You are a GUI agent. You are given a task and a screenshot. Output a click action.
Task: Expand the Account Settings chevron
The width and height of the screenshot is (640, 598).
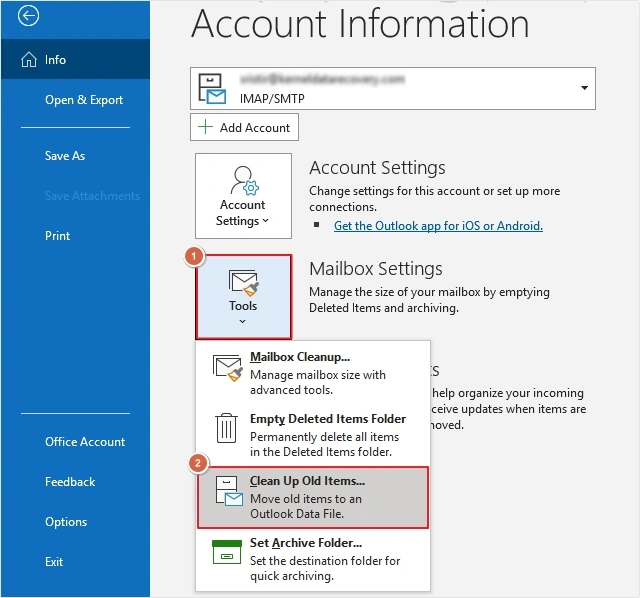(266, 221)
